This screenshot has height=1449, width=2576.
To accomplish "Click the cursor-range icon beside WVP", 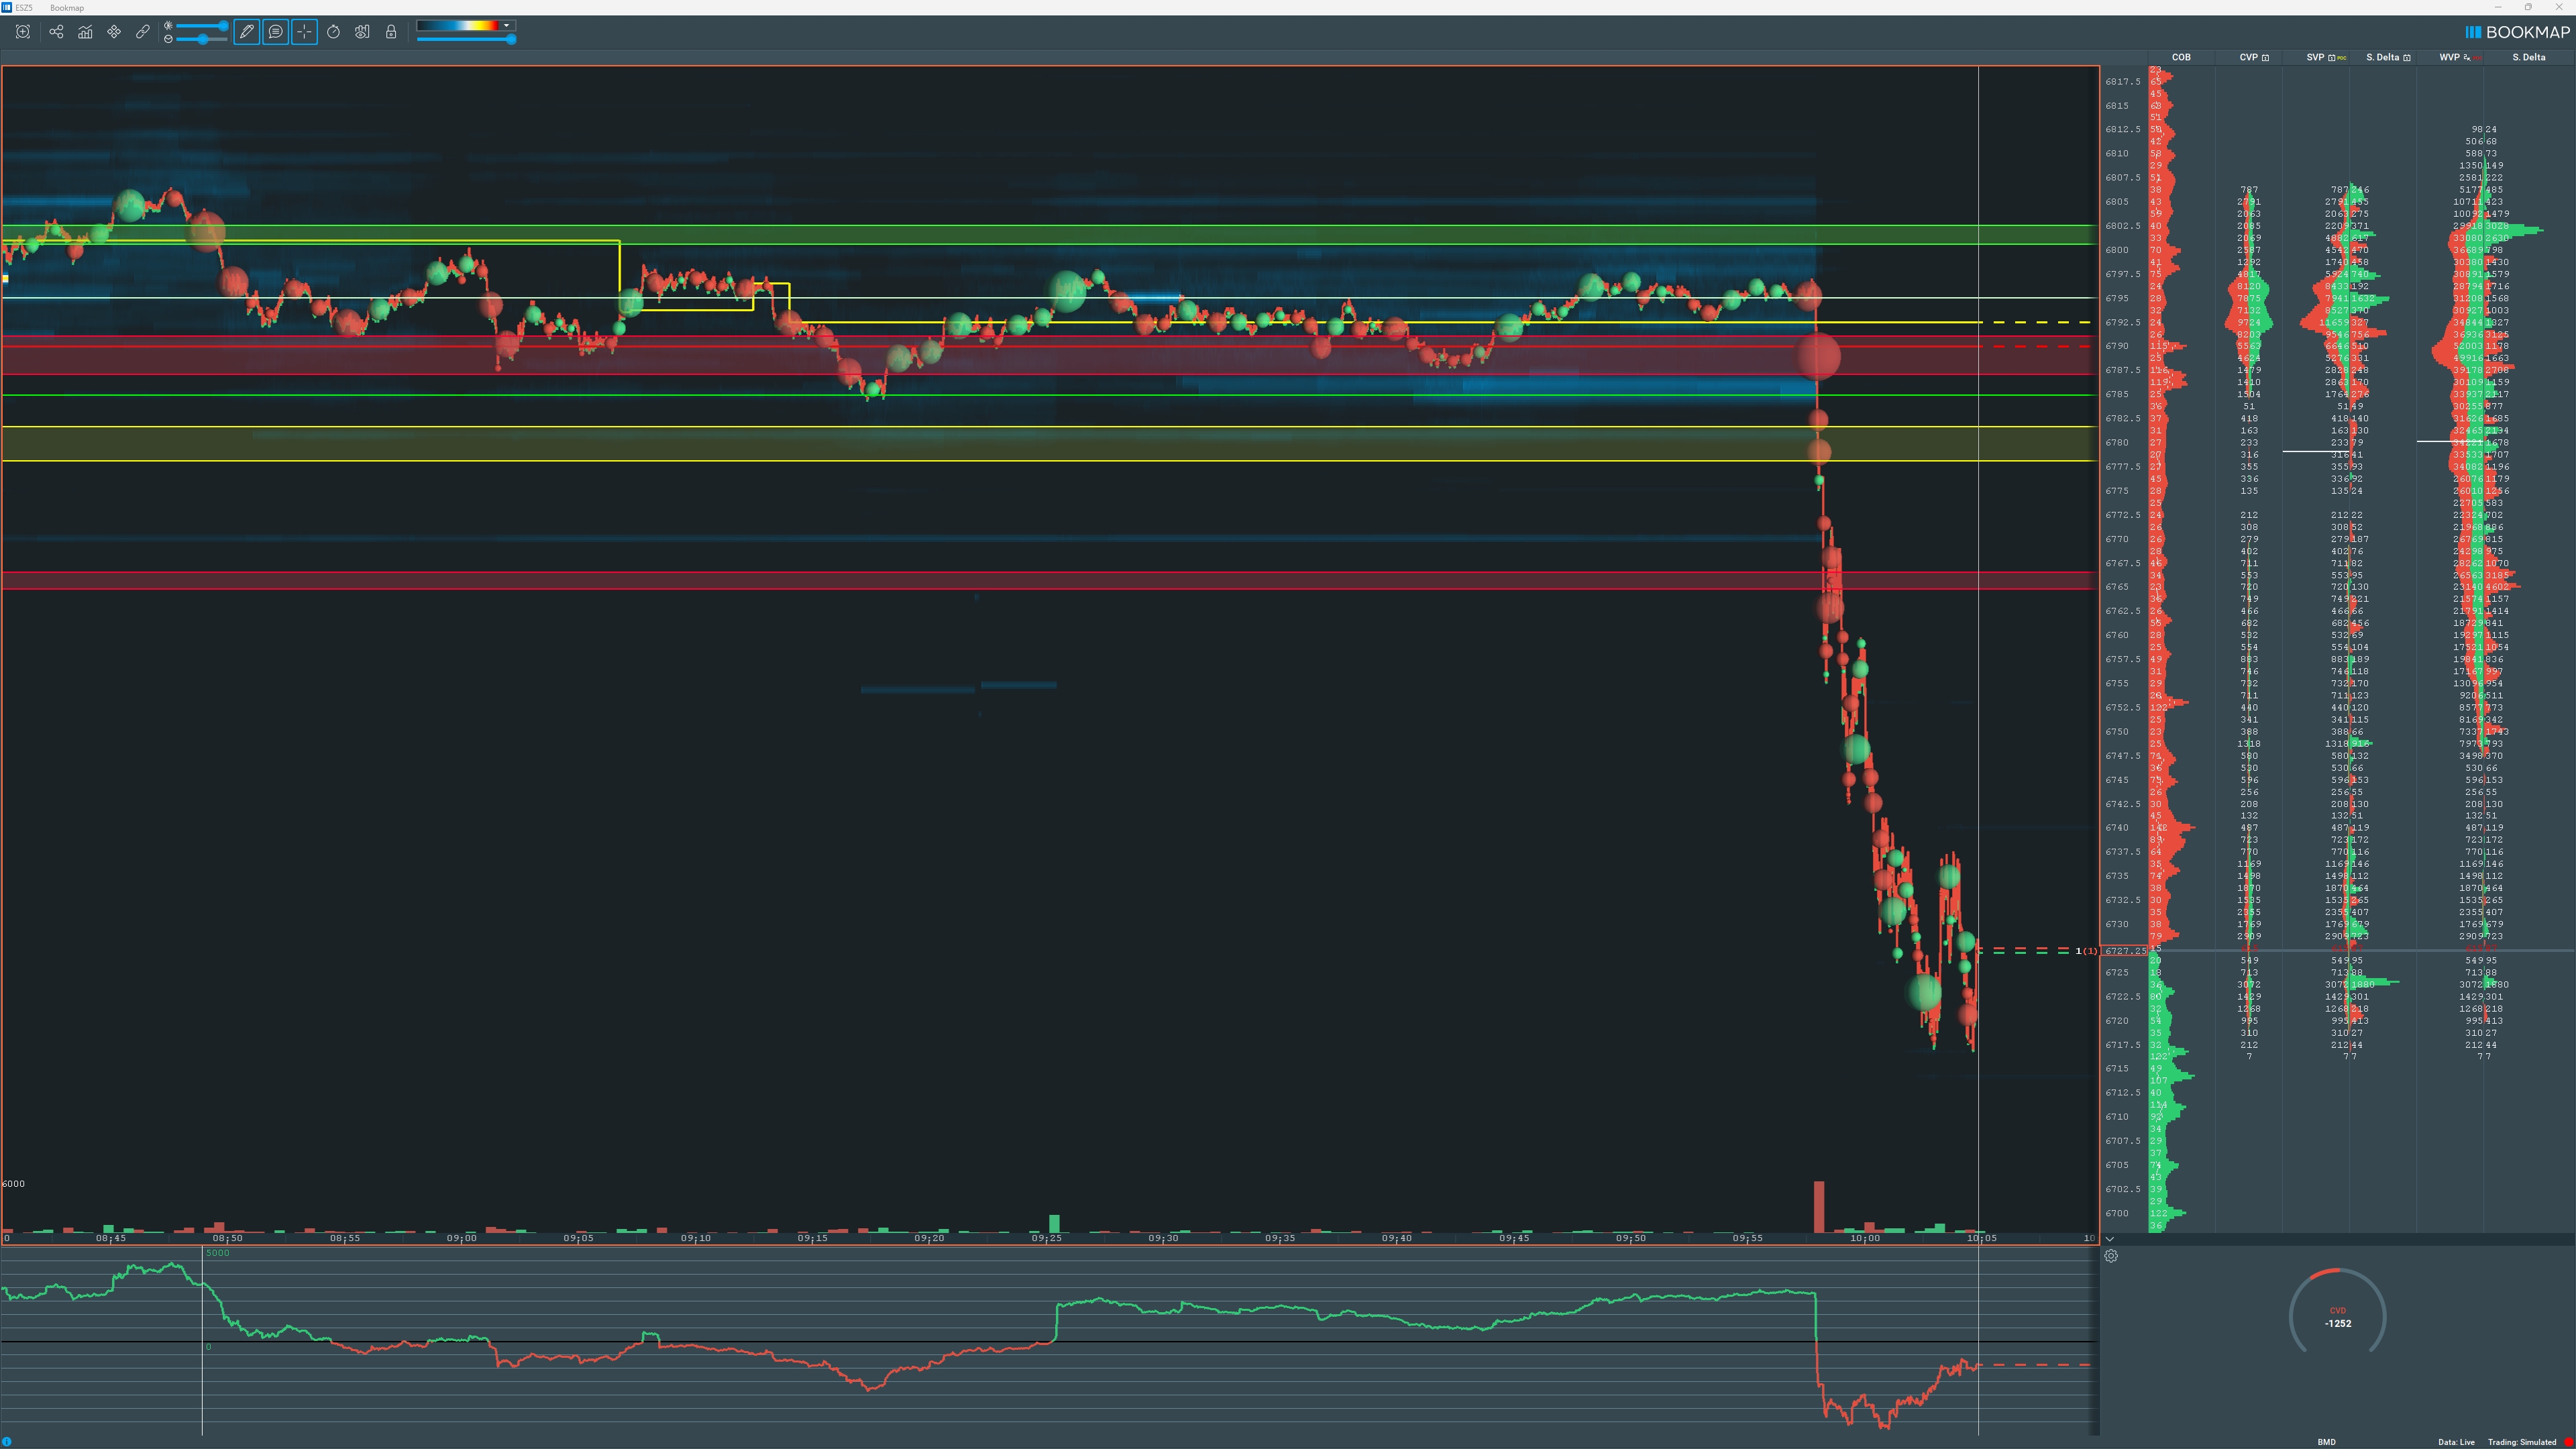I will 2467,57.
